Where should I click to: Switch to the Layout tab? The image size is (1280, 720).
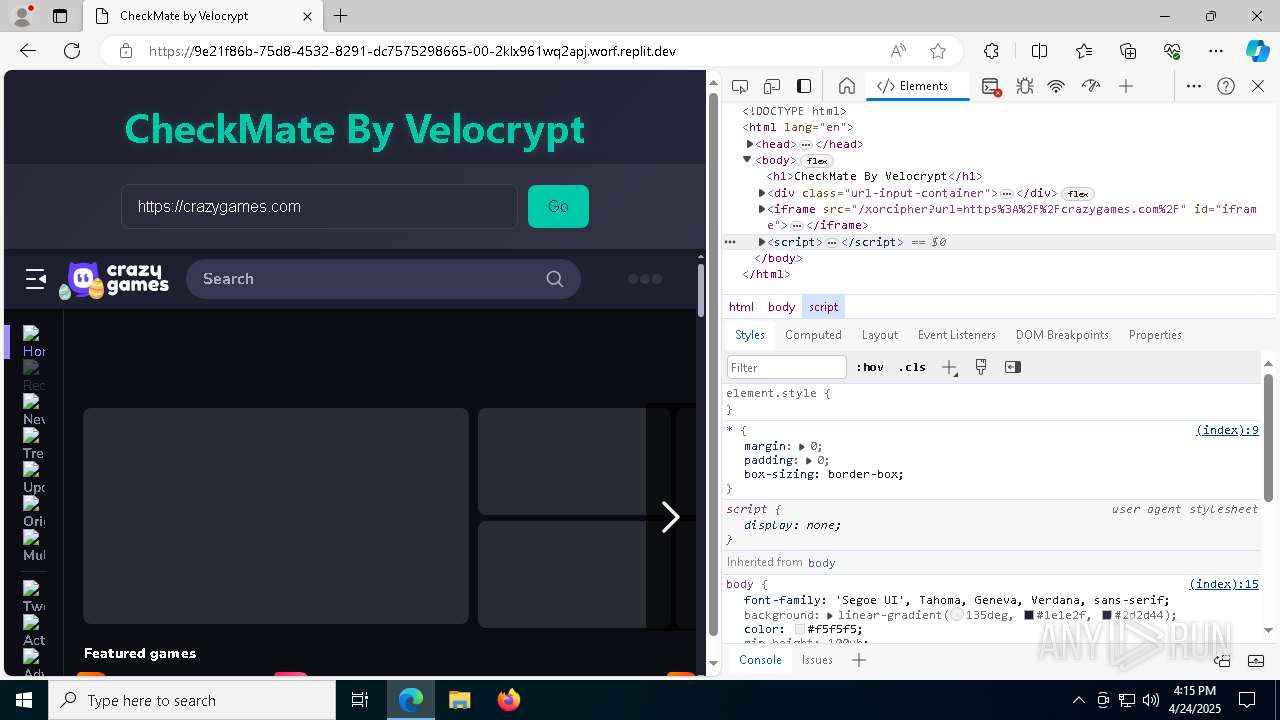click(880, 335)
